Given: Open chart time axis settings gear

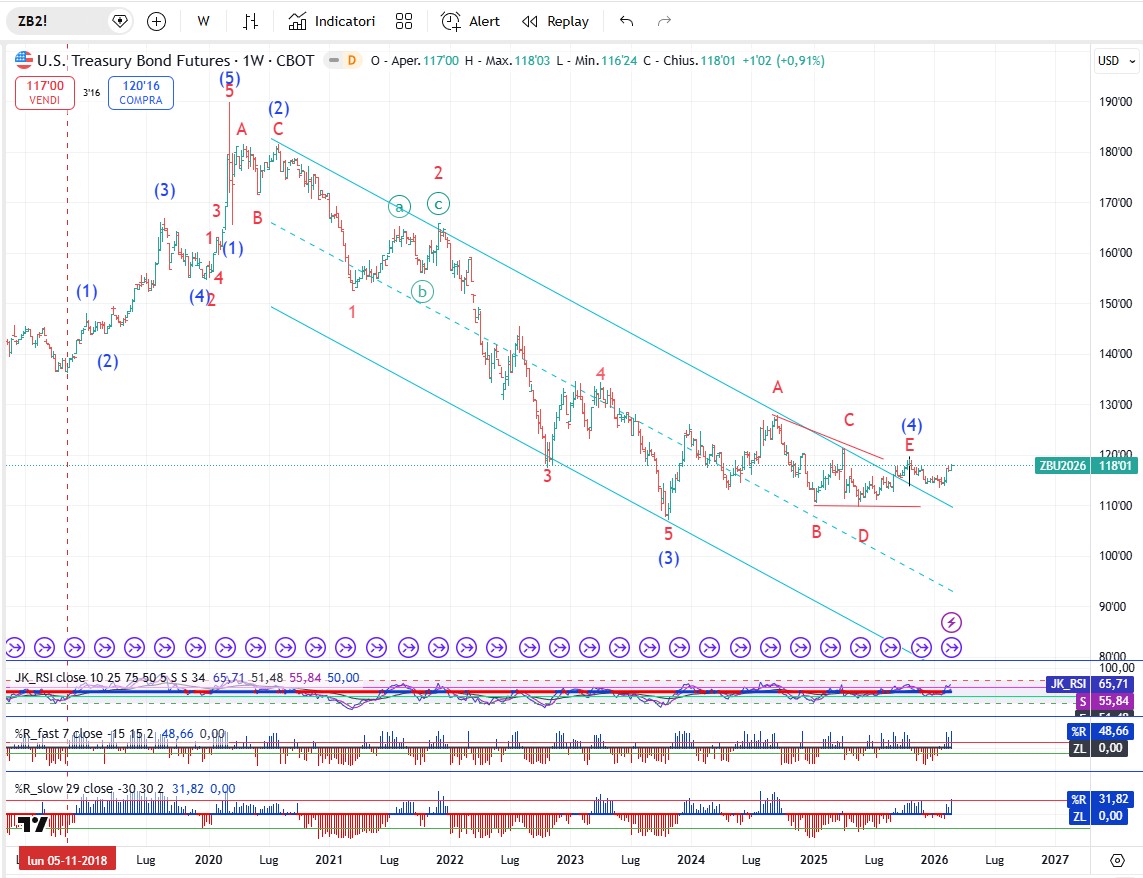Looking at the screenshot, I should pos(1117,860).
